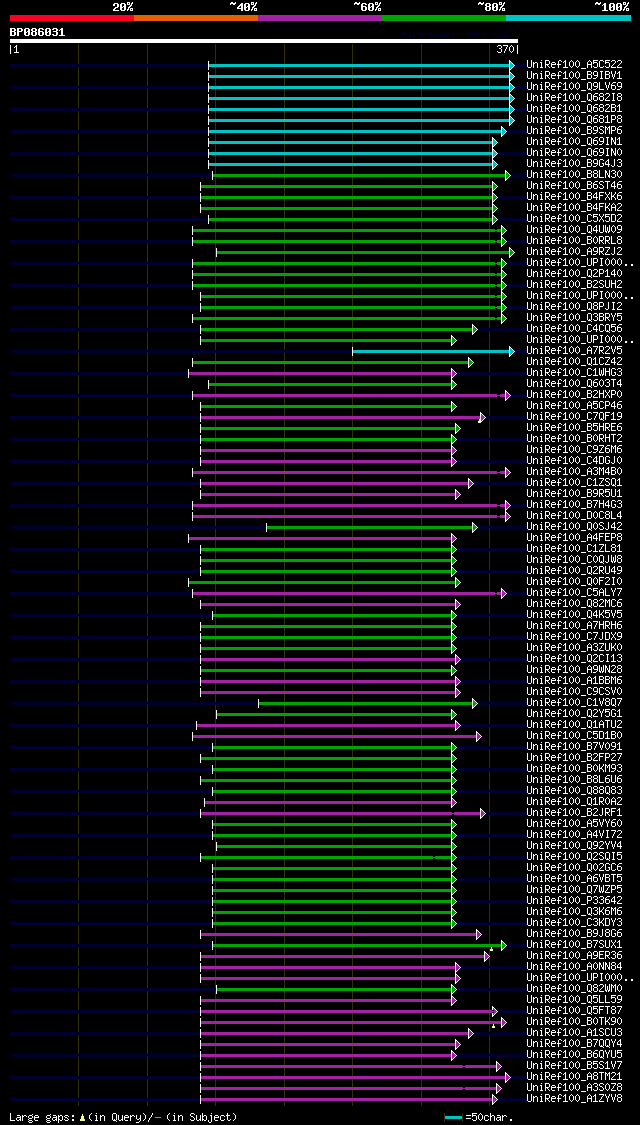Open the UniRef100_Q69IN1 hit label
This screenshot has height=1125, width=640.
[574, 141]
